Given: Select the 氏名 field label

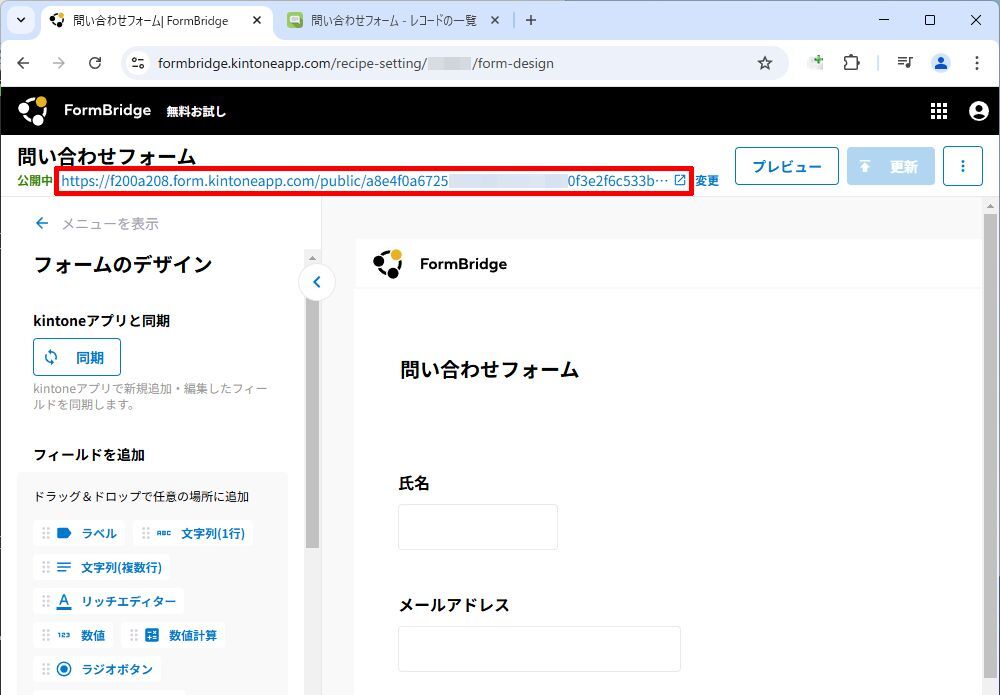Looking at the screenshot, I should [x=414, y=483].
